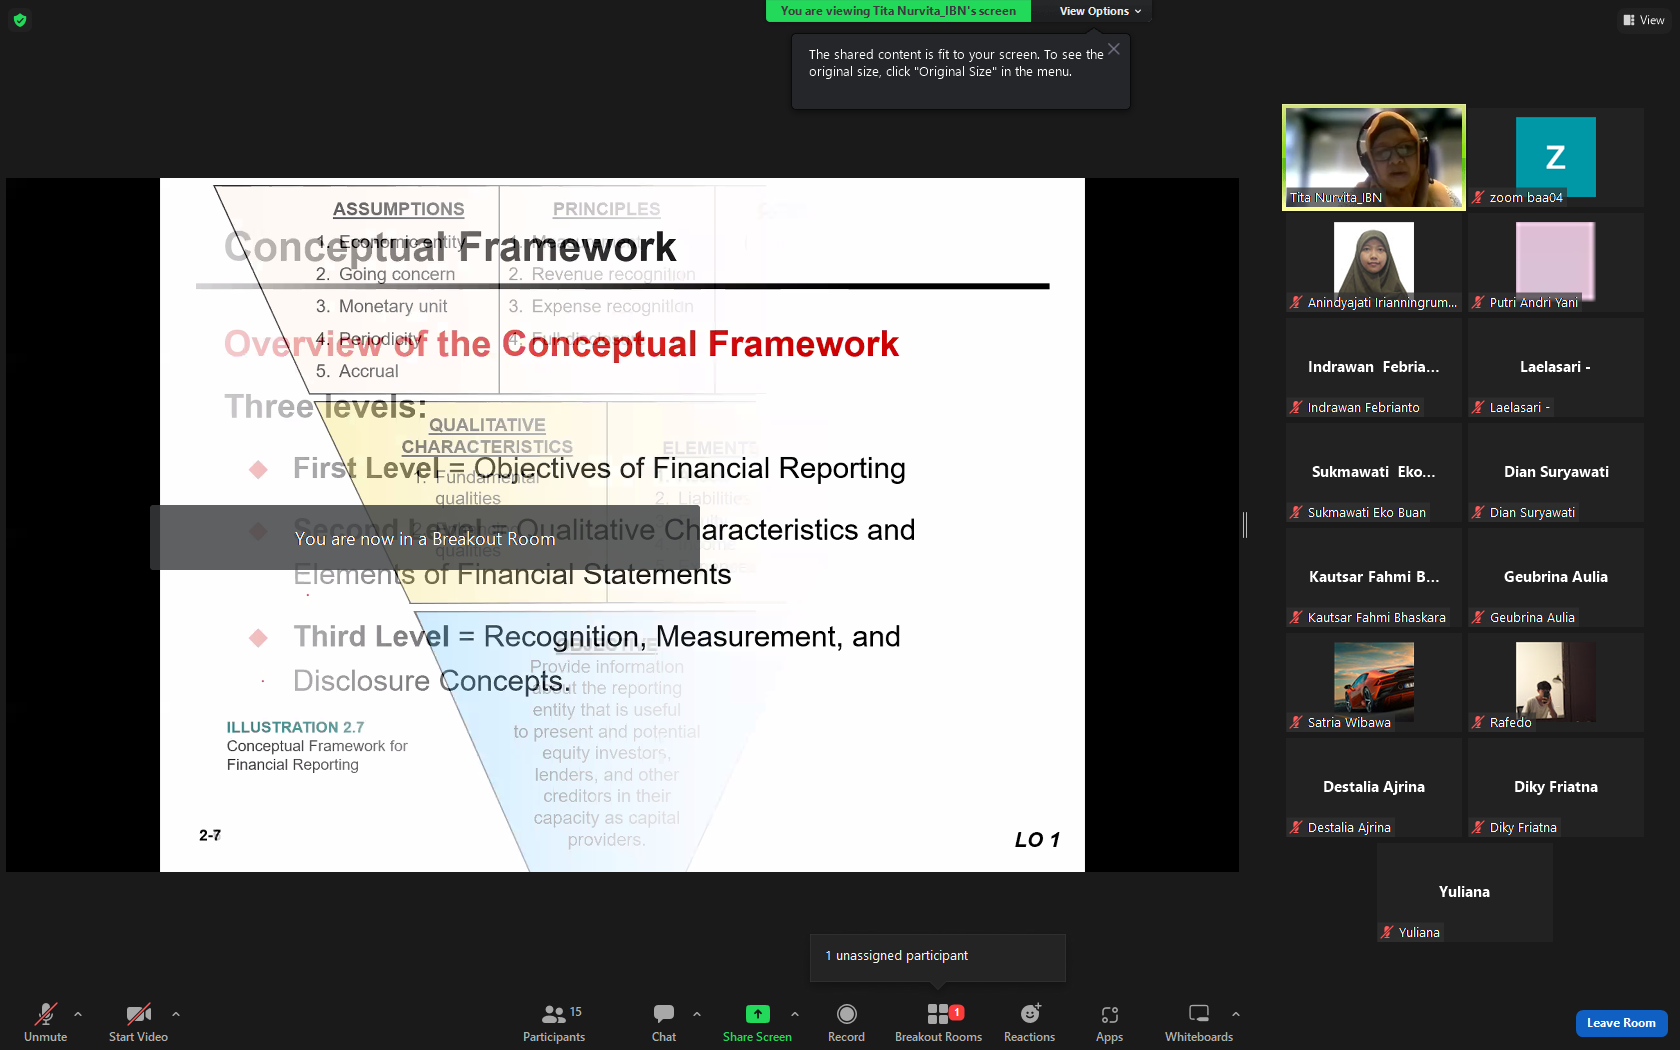Select Tita Nurvita_IBN's video thumbnail
This screenshot has width=1680, height=1050.
[1374, 157]
